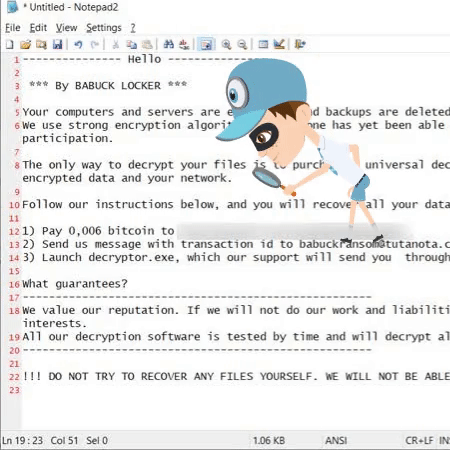This screenshot has height=450, width=450.
Task: Toggle the Word Wrap toolbar button
Action: pyautogui.click(x=206, y=44)
